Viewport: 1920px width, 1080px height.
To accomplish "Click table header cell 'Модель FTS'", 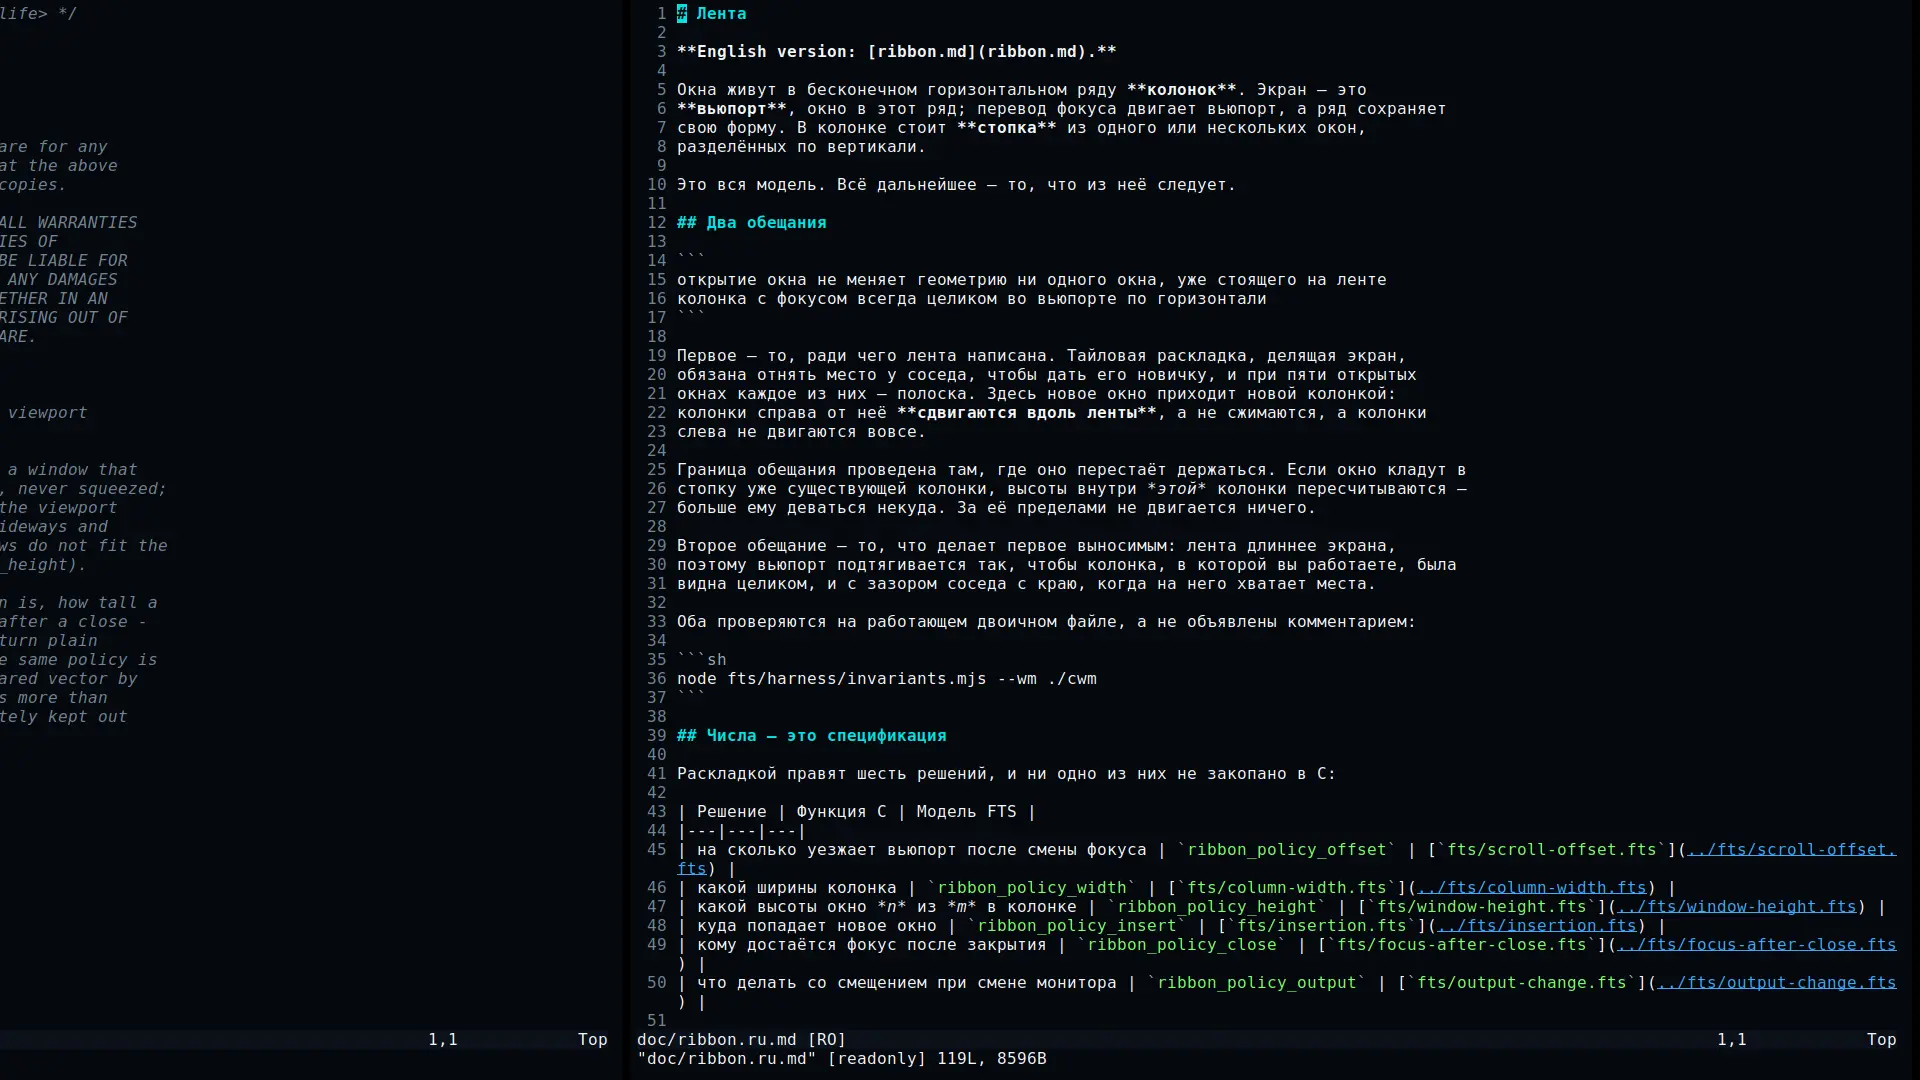I will (967, 812).
